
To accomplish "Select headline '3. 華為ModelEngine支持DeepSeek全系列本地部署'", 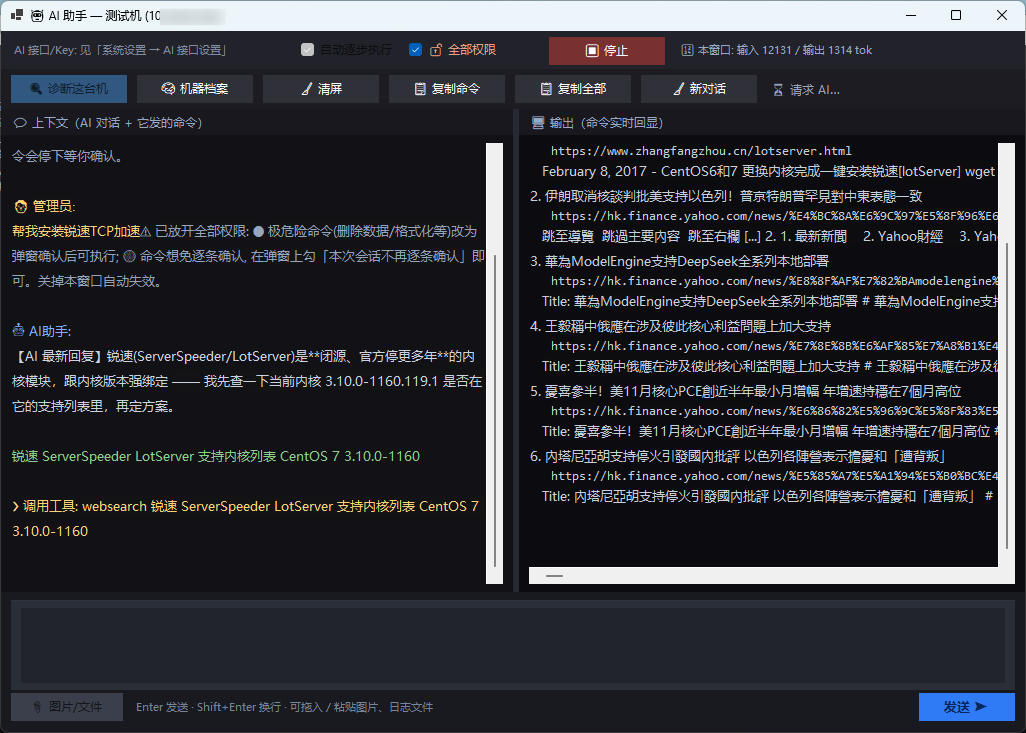I will click(679, 262).
